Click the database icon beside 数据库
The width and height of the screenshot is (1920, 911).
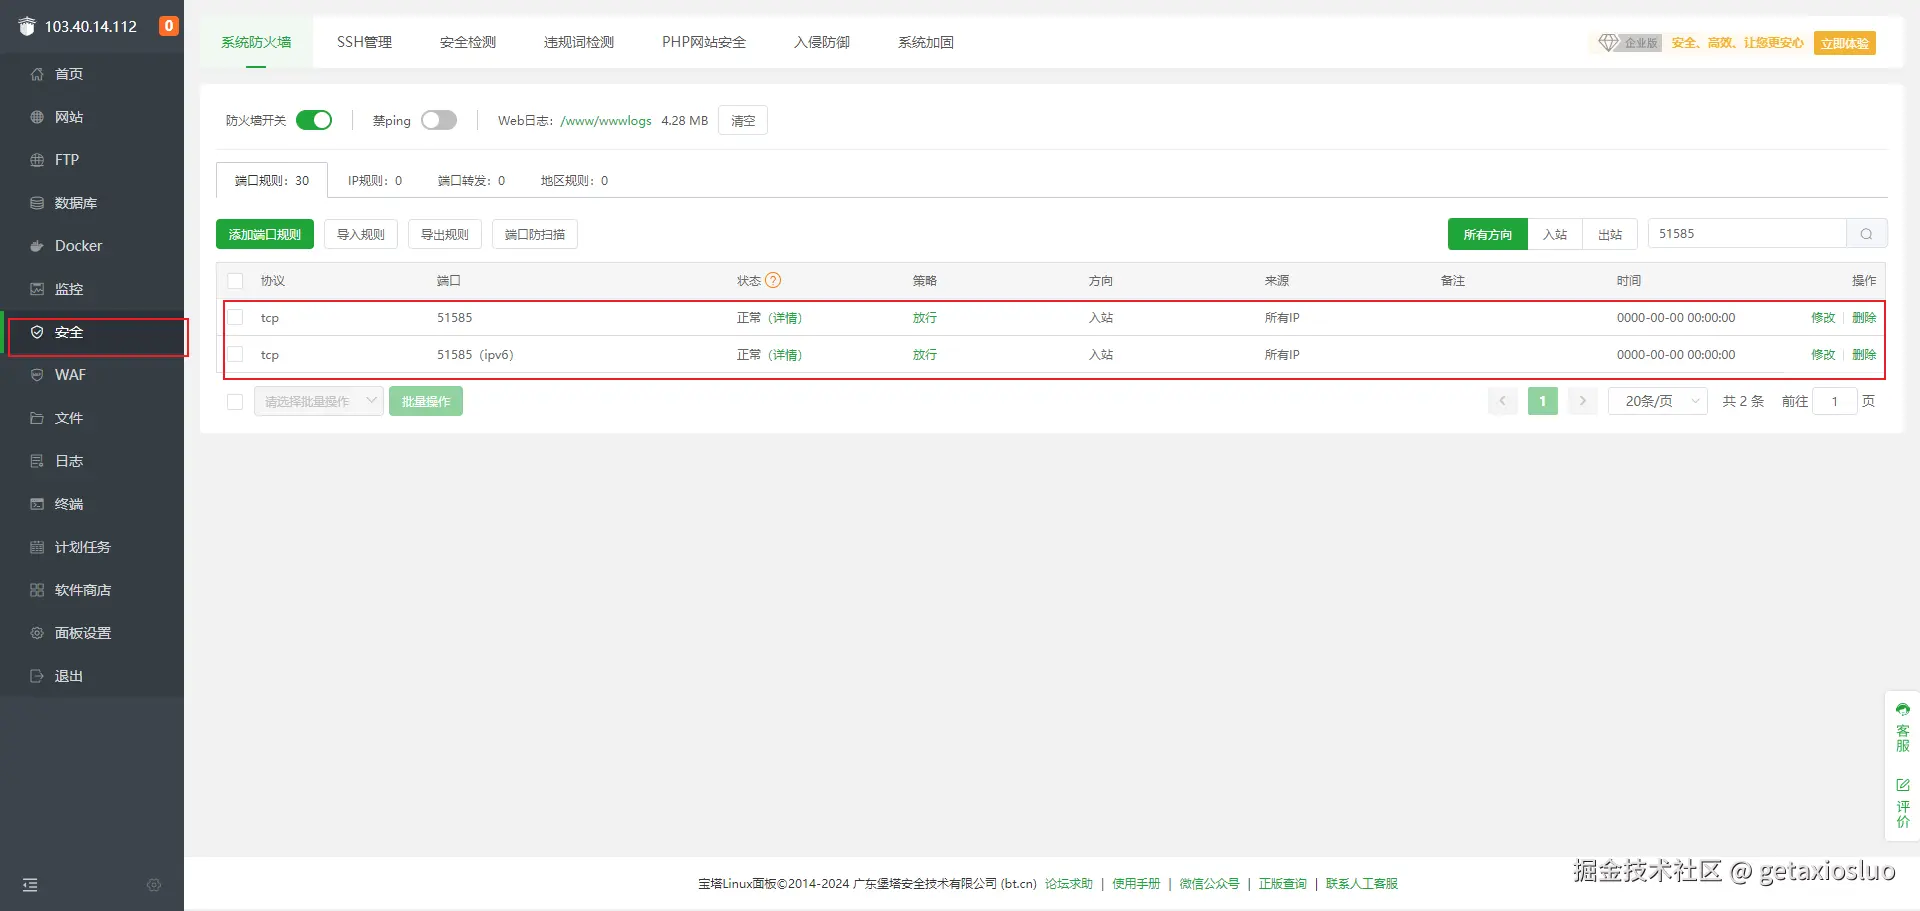(x=37, y=203)
